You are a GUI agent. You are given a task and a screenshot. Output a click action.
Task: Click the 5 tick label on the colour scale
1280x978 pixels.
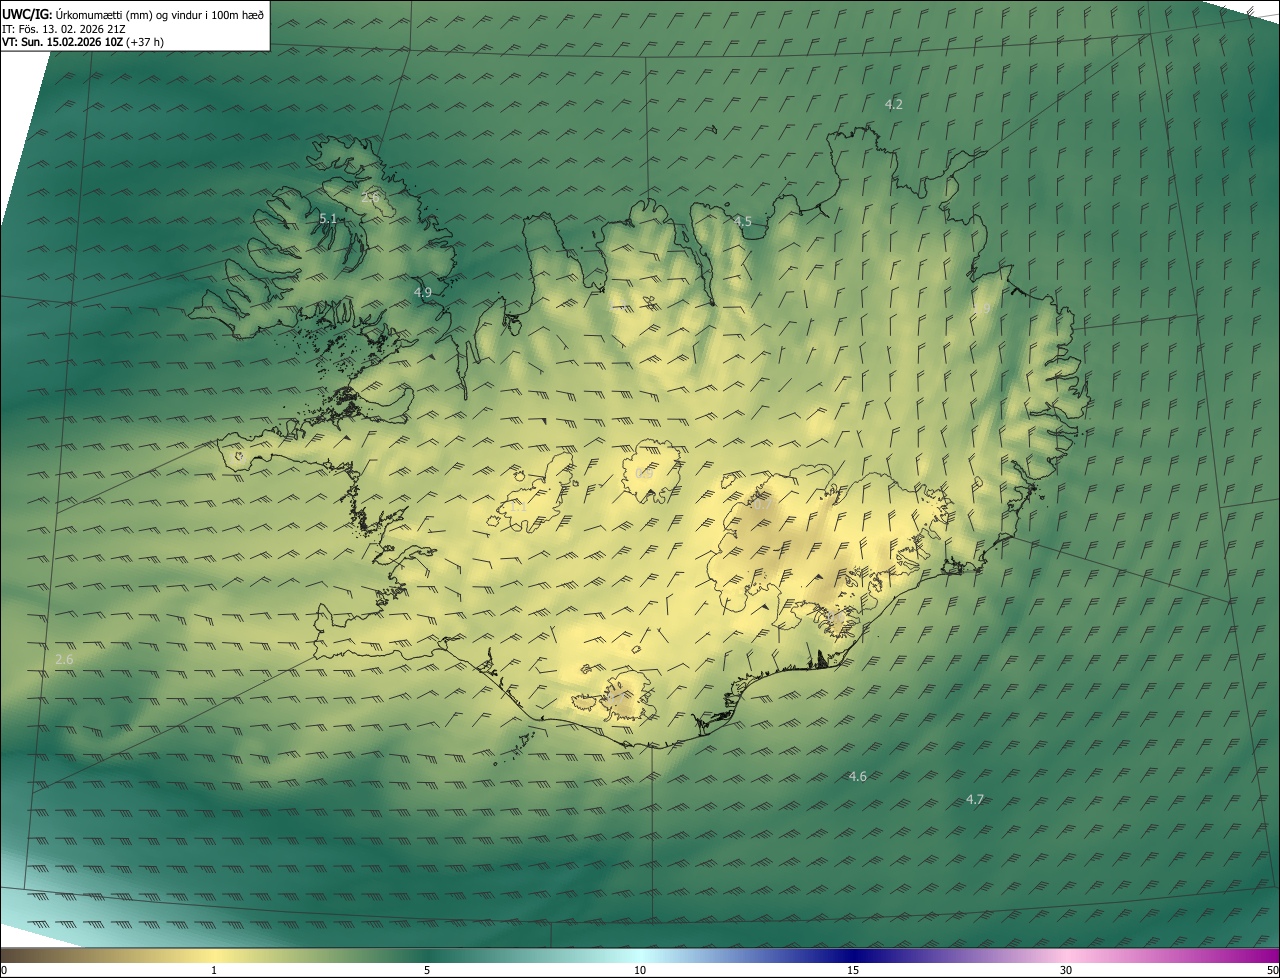tap(427, 970)
